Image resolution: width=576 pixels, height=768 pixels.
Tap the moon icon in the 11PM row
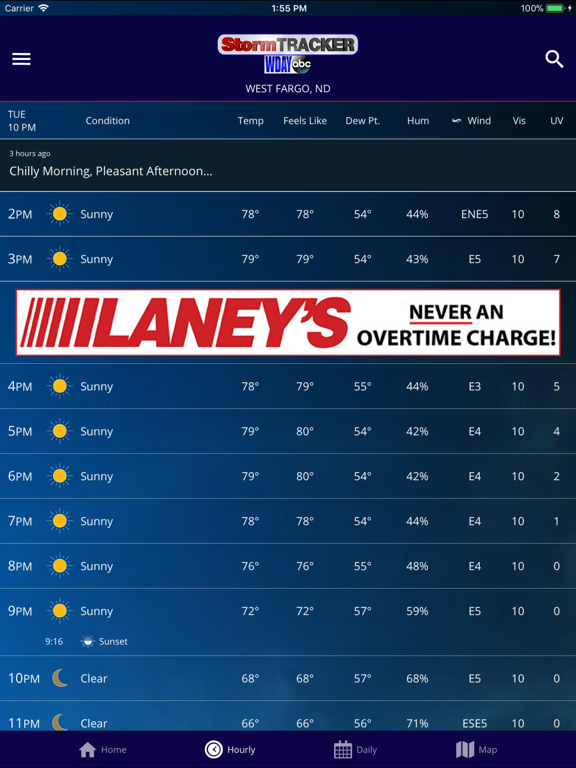tap(60, 722)
